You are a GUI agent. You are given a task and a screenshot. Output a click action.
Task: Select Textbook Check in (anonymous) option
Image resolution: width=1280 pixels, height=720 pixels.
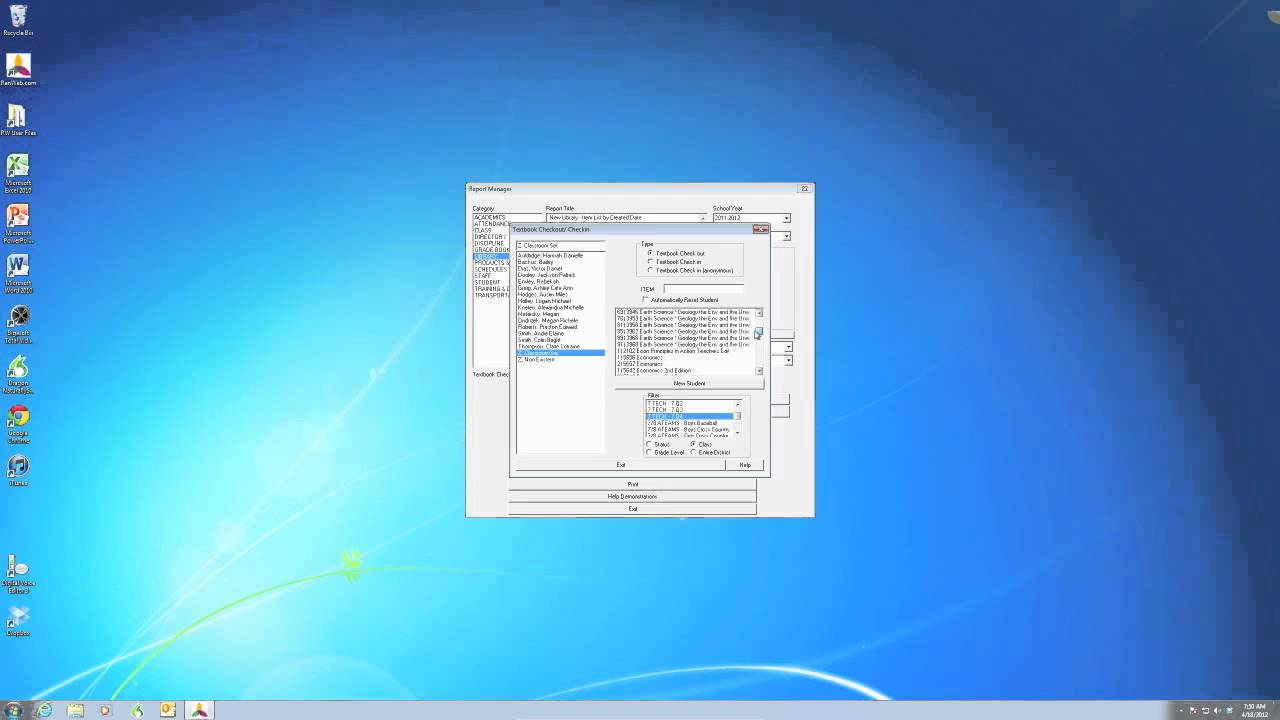[x=650, y=270]
